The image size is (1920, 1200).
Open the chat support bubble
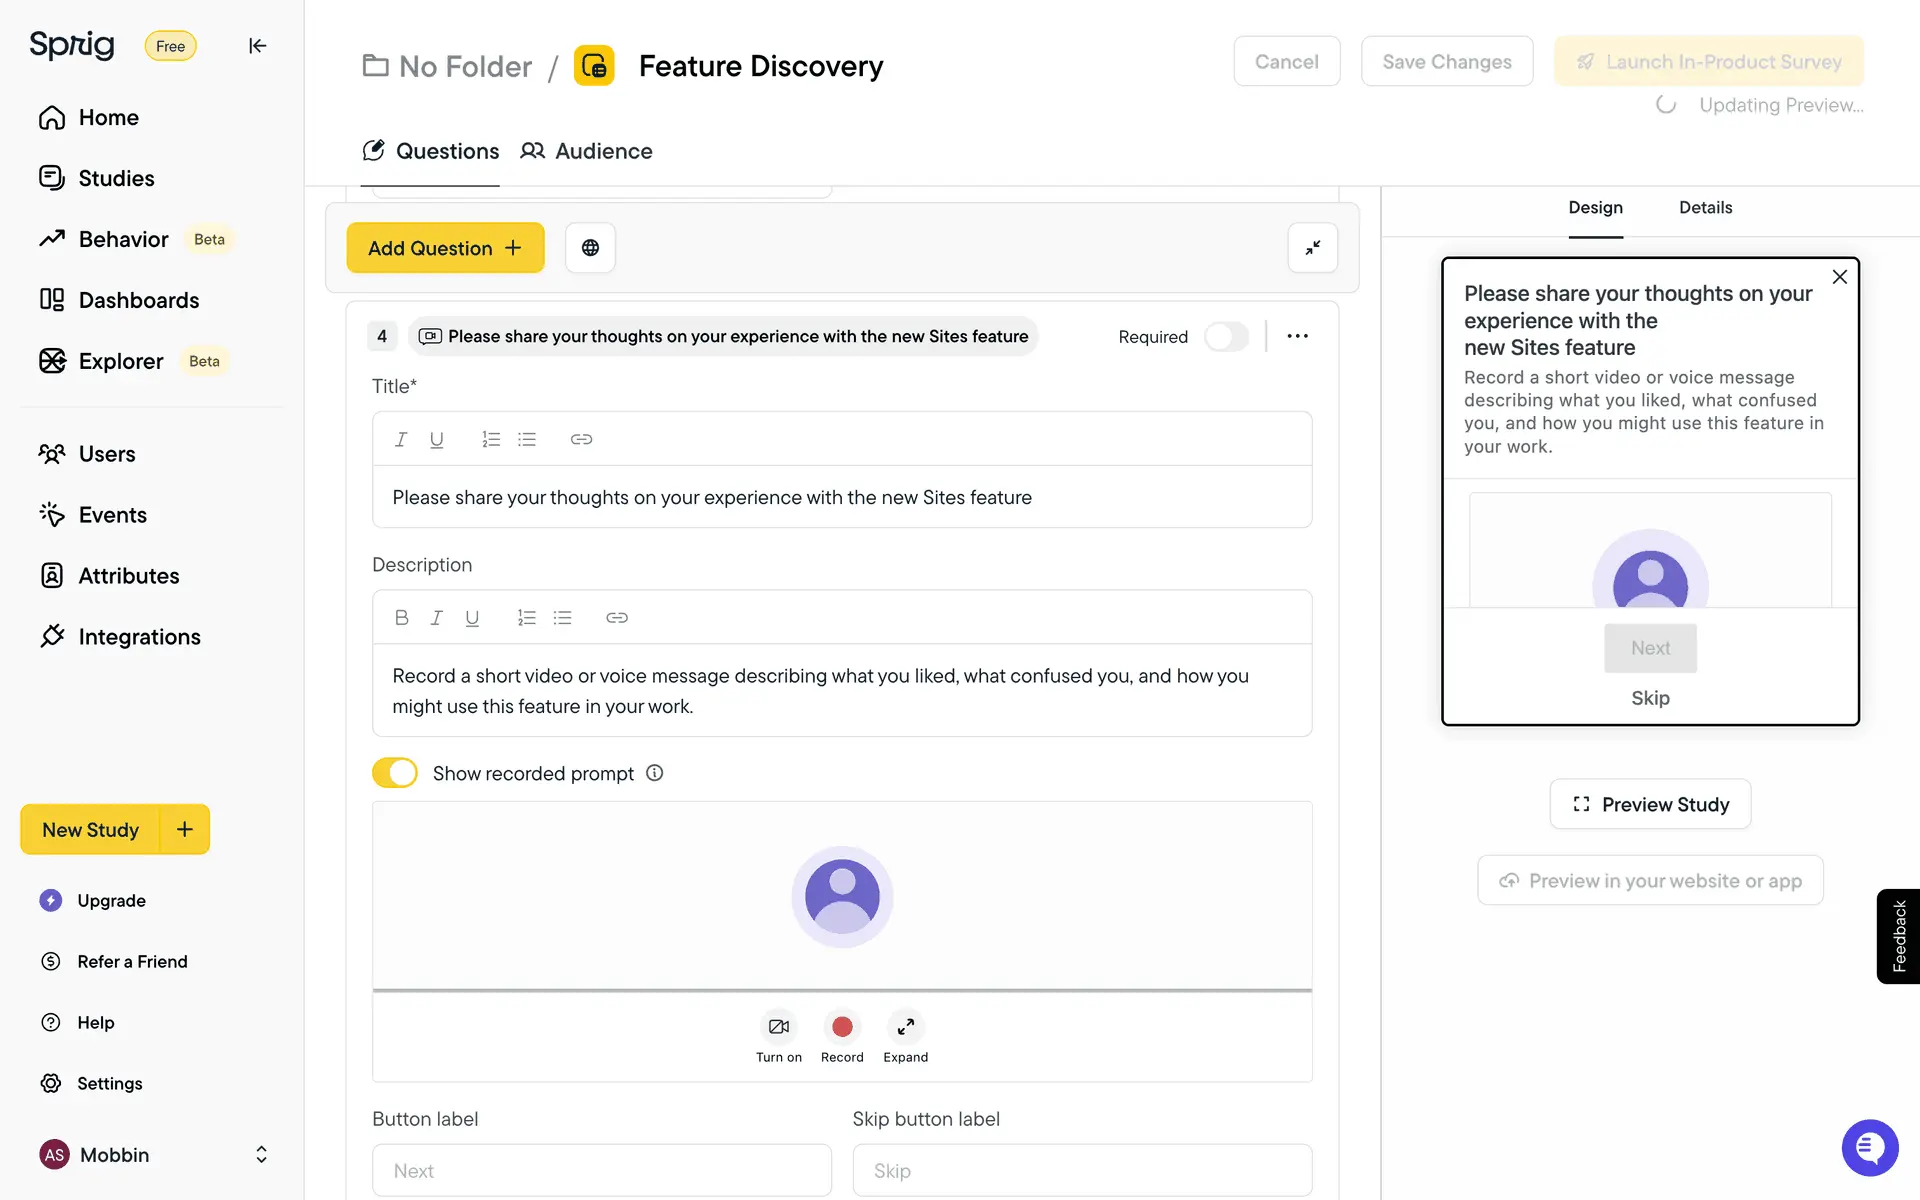tap(1868, 1147)
